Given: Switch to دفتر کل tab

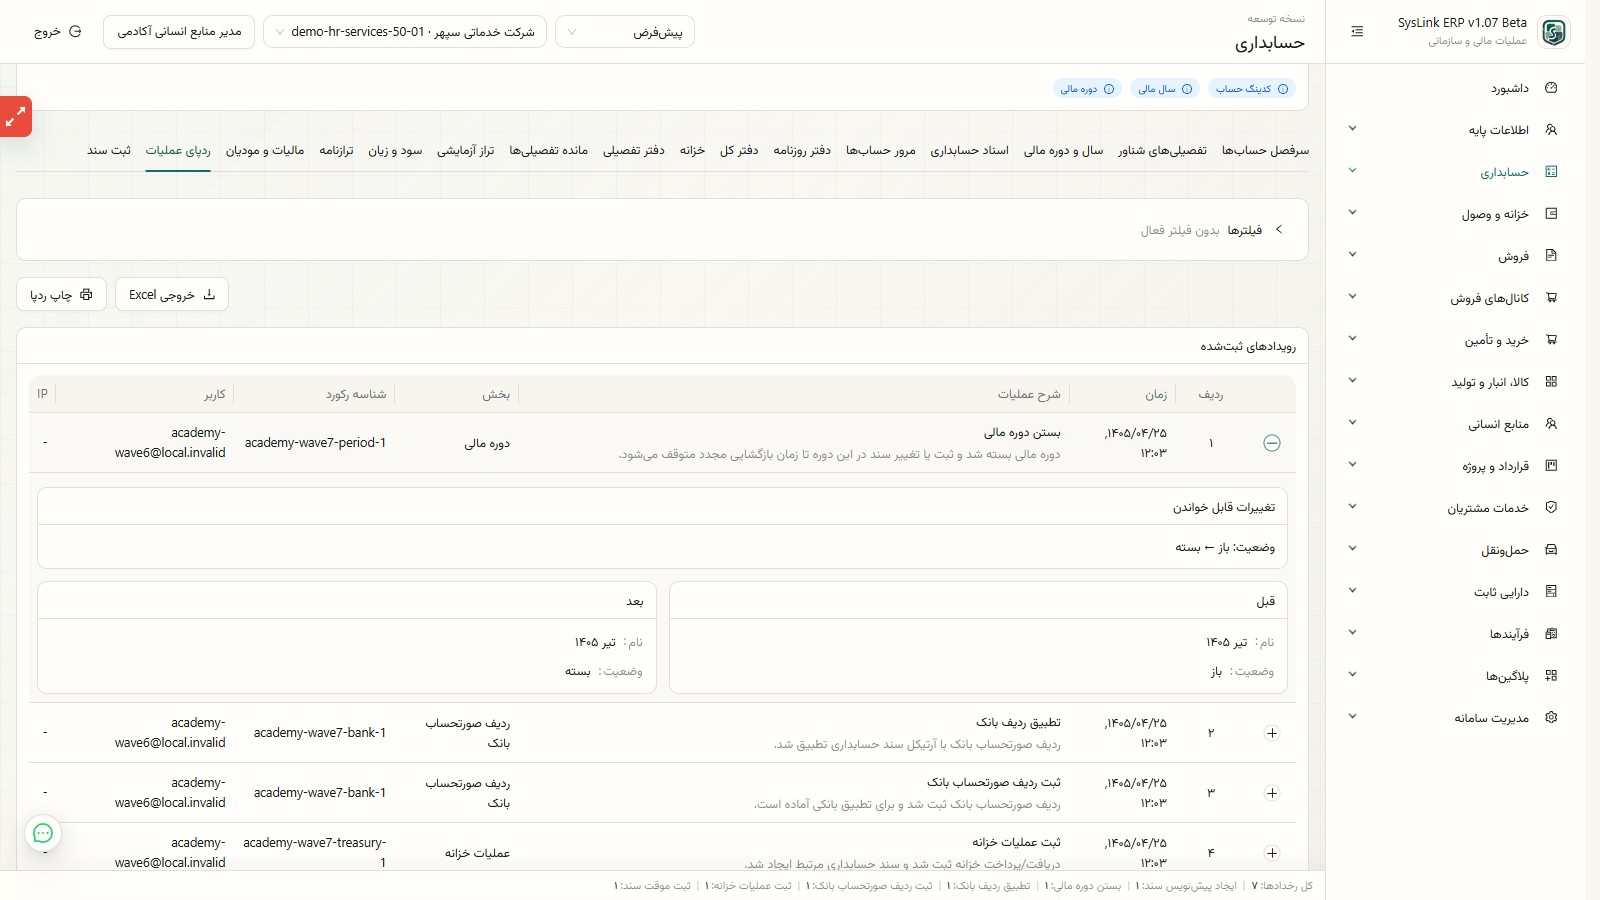Looking at the screenshot, I should (x=739, y=151).
